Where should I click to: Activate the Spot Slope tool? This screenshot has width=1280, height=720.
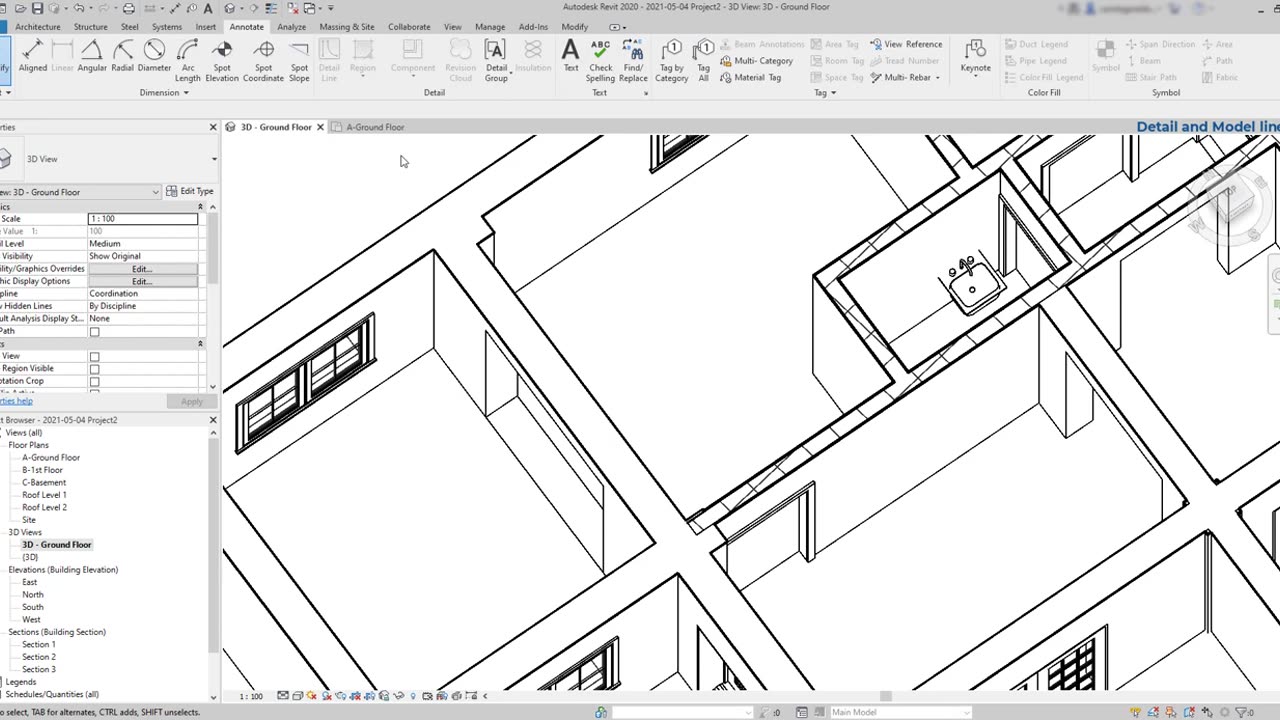(x=299, y=61)
